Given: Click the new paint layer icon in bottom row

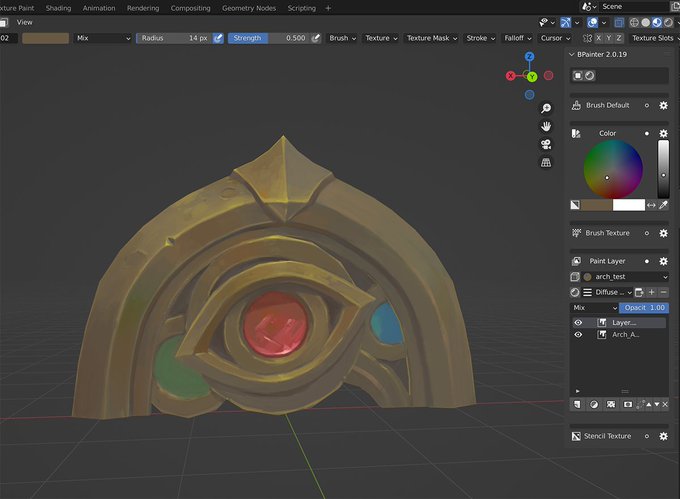Looking at the screenshot, I should tap(577, 404).
